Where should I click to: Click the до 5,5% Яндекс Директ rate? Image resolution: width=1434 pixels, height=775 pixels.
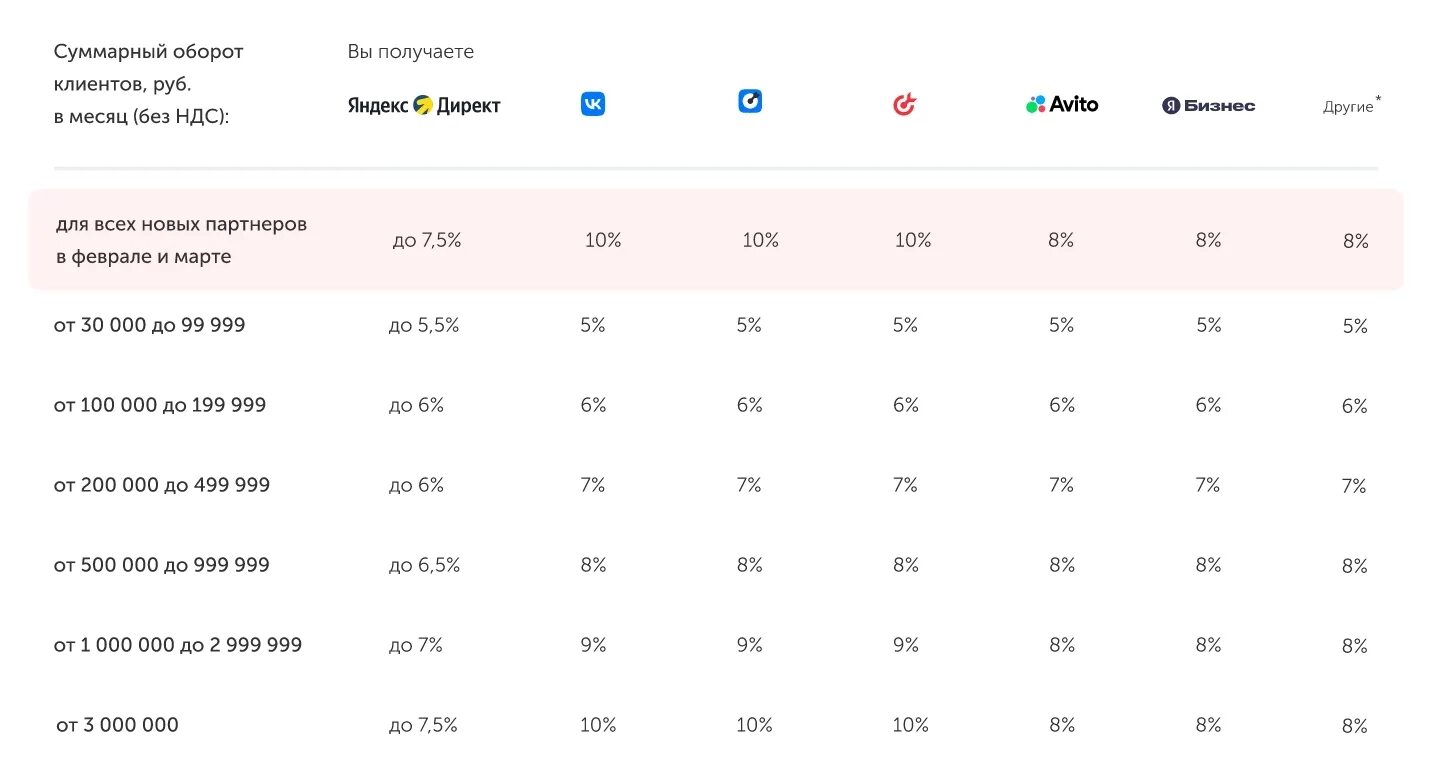[424, 325]
